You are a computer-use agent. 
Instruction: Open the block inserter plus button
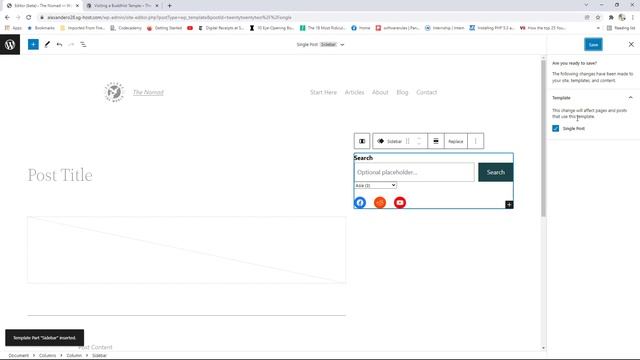click(33, 44)
